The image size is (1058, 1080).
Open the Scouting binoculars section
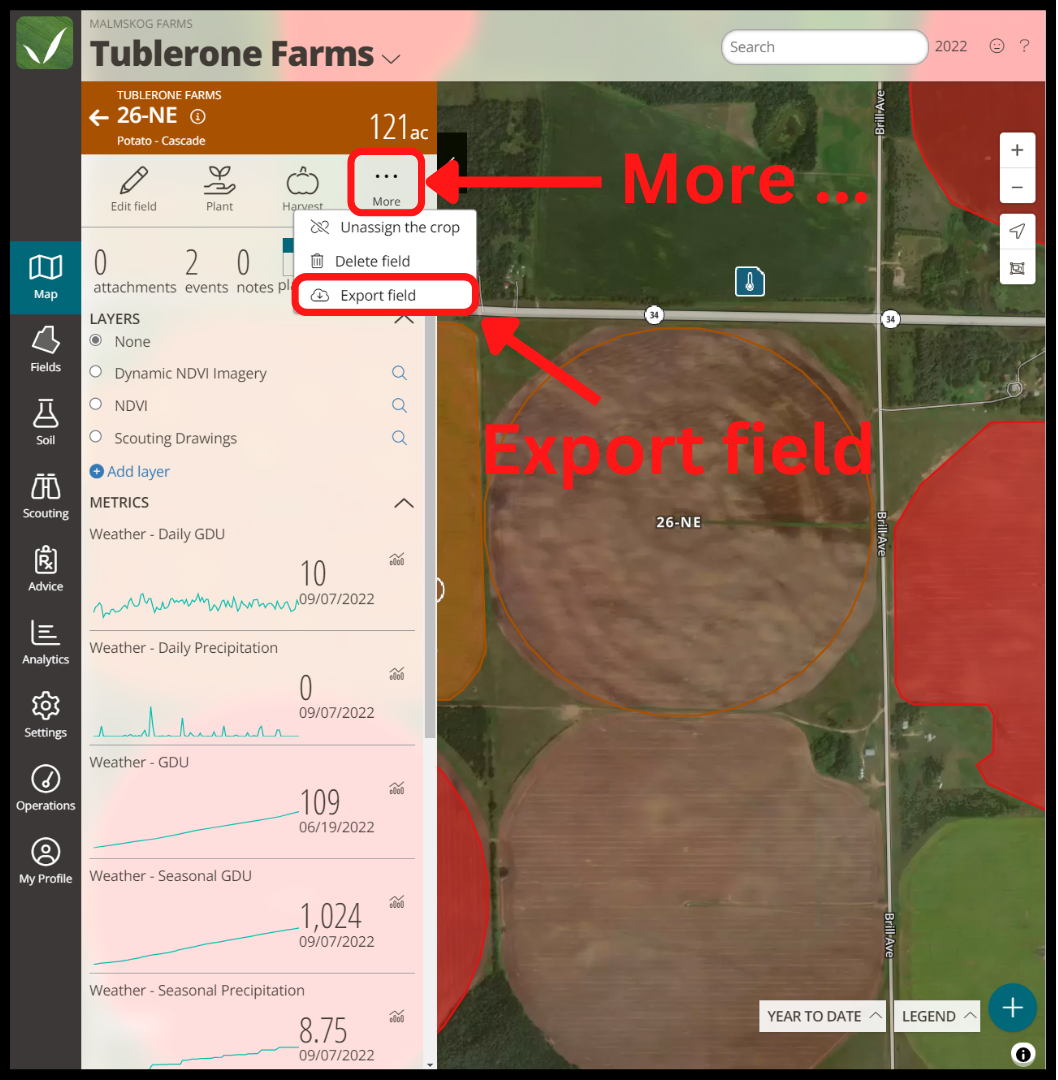45,496
